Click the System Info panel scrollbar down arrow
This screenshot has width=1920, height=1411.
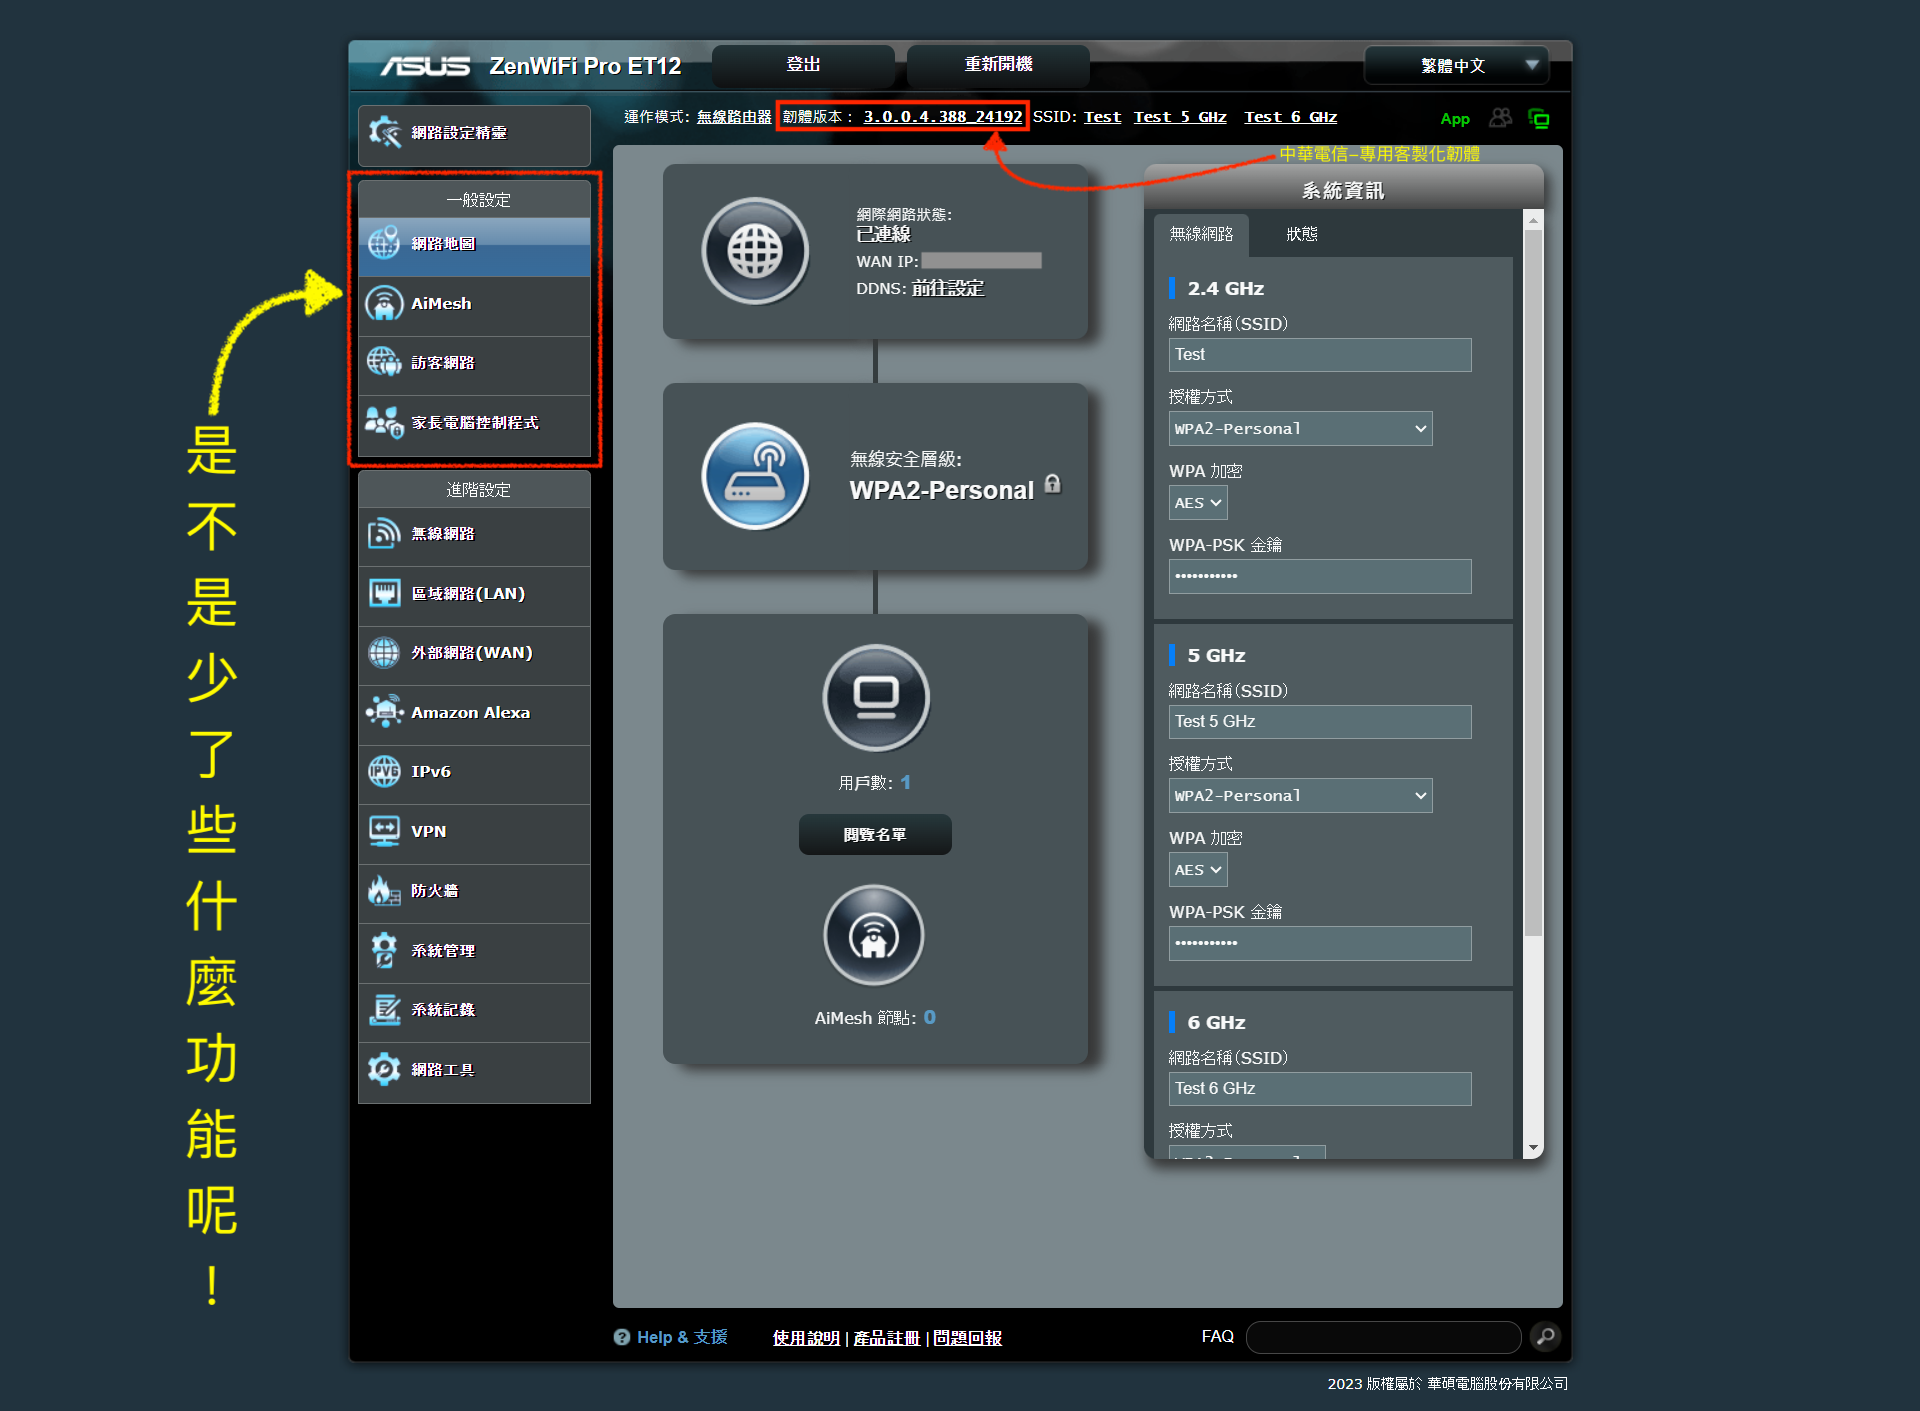[x=1533, y=1148]
